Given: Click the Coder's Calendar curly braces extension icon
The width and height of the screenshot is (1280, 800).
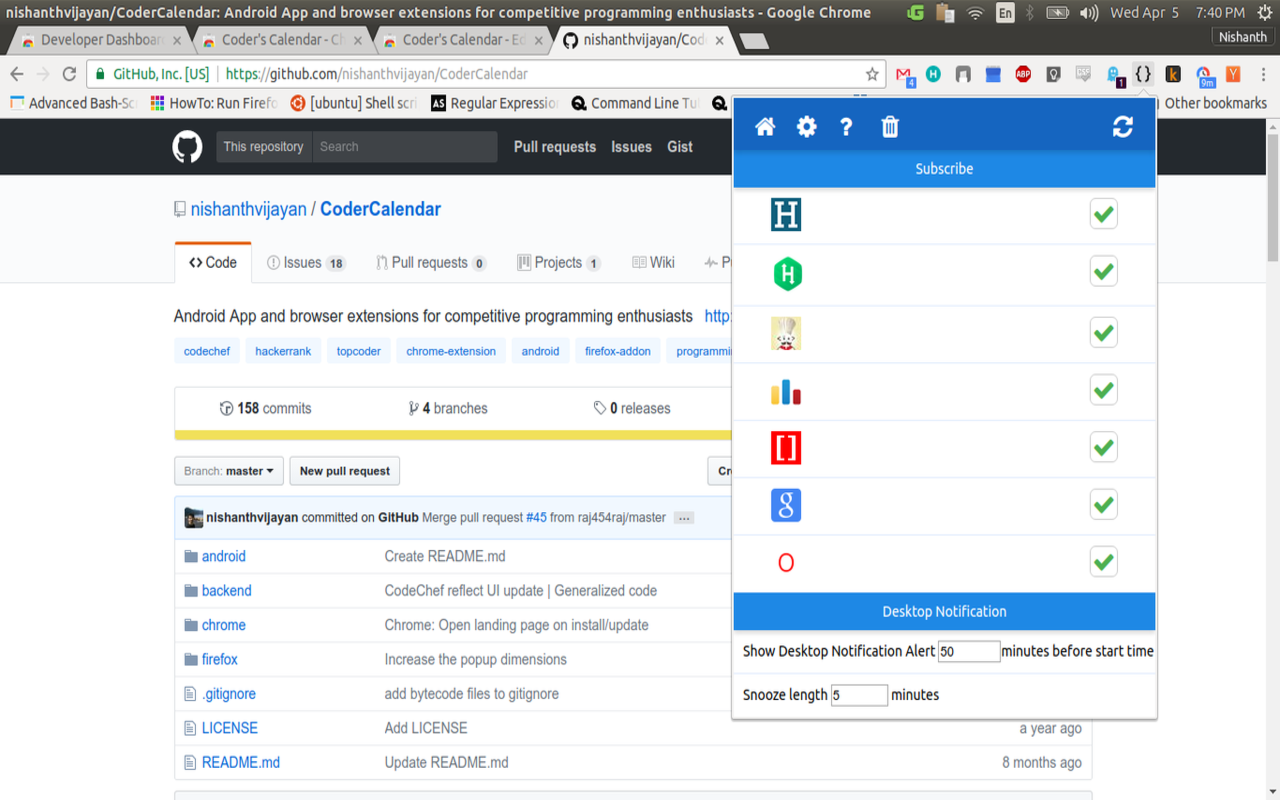Looking at the screenshot, I should pyautogui.click(x=1143, y=74).
